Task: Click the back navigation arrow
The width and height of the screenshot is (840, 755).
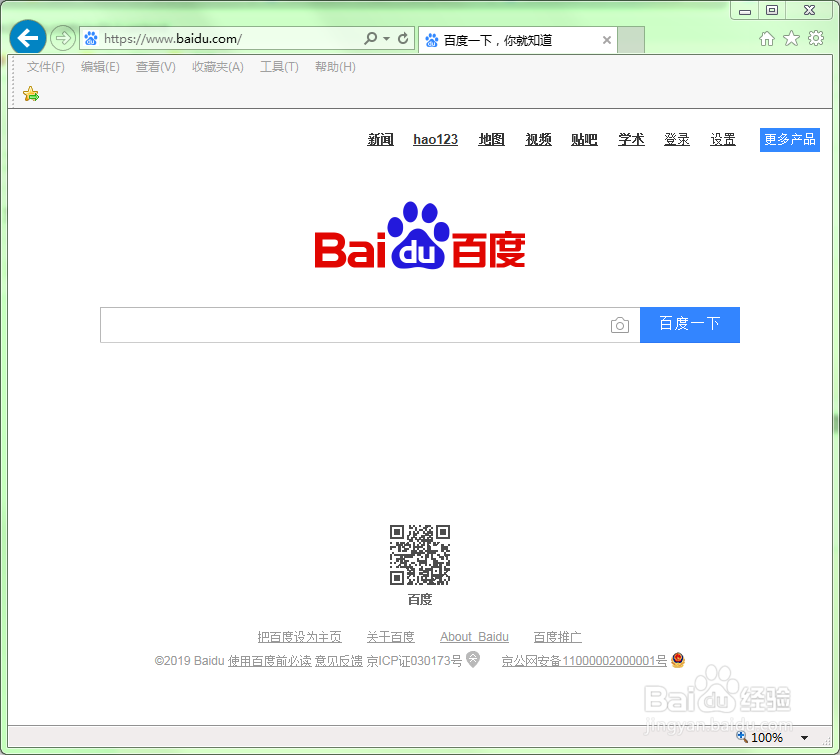Action: click(27, 37)
